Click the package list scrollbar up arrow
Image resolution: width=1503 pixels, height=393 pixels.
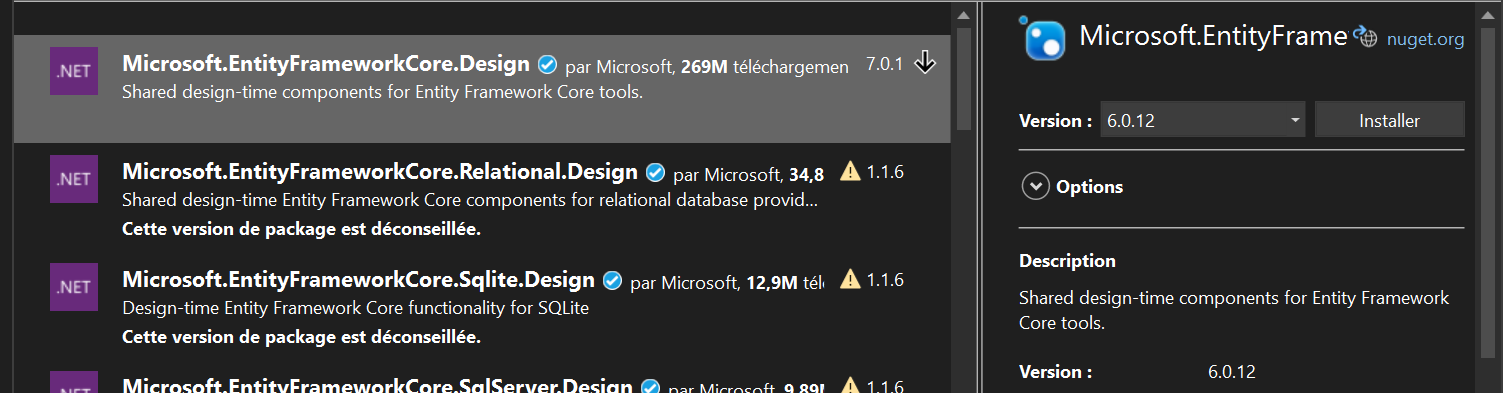(963, 15)
